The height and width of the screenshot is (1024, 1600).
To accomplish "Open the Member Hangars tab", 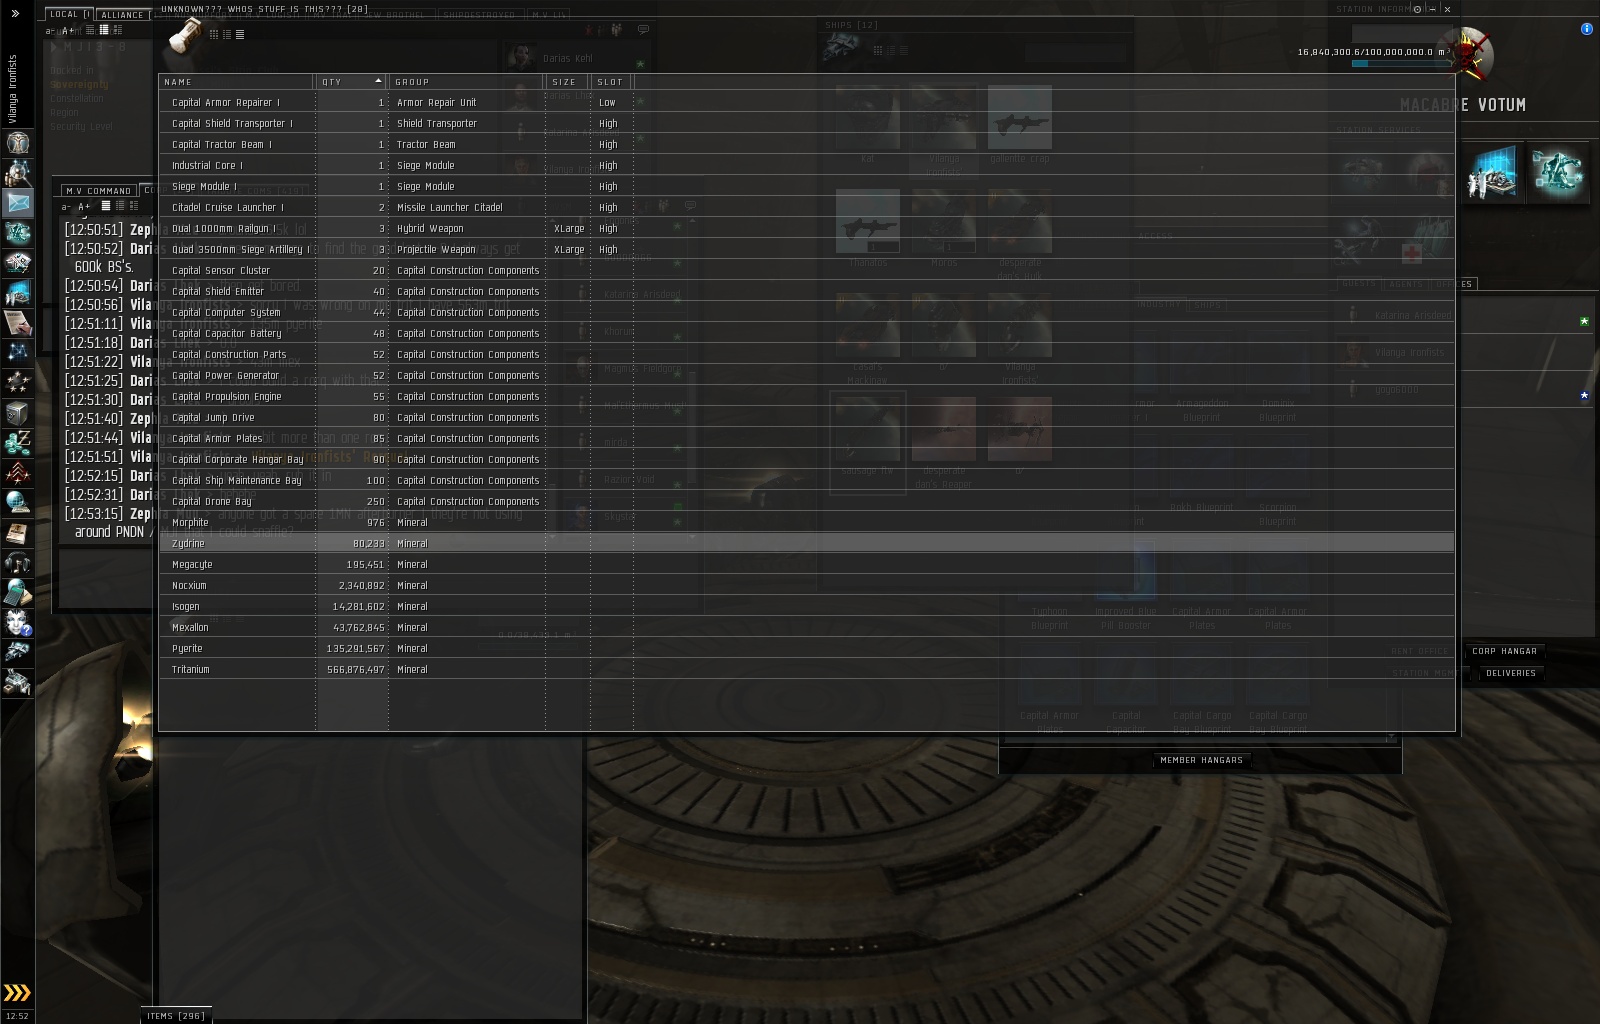I will click(x=1201, y=760).
